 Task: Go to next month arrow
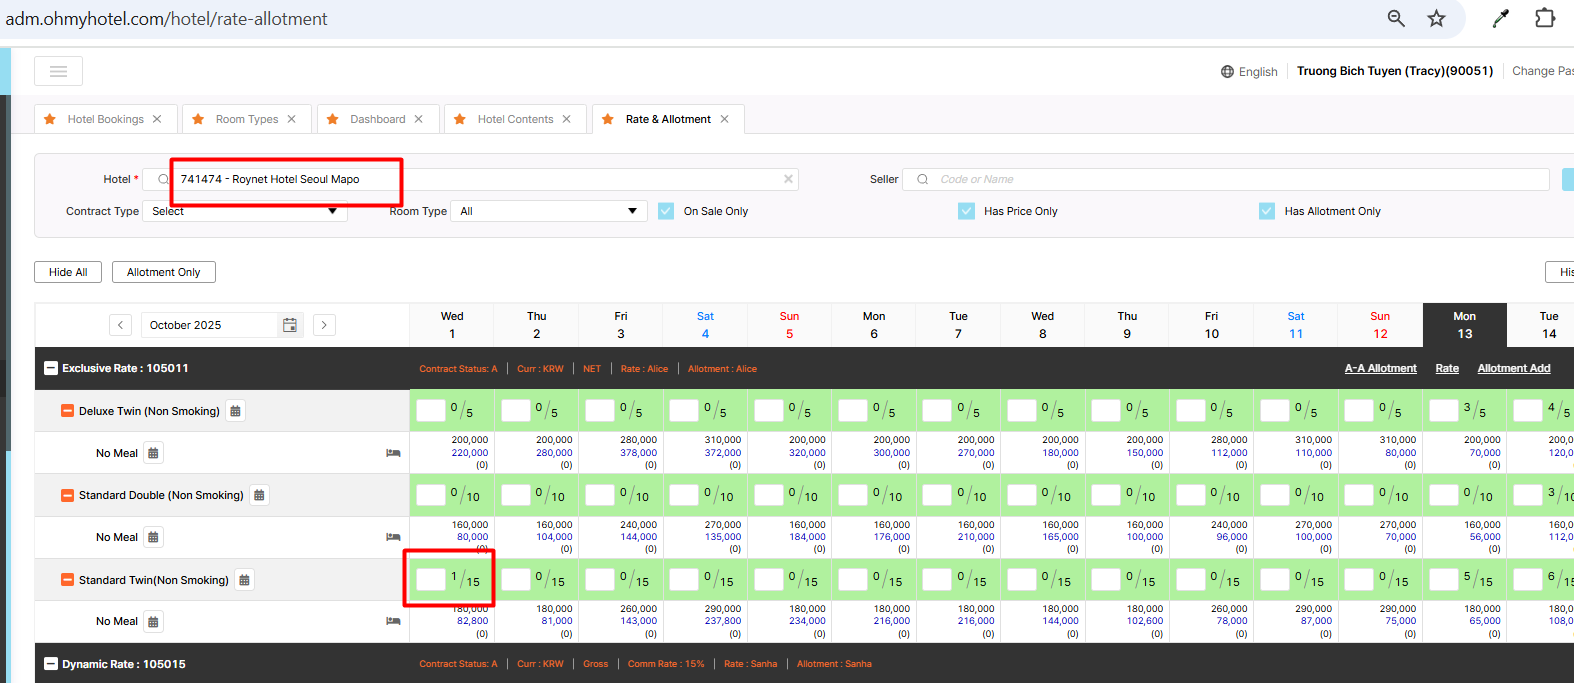coord(324,325)
